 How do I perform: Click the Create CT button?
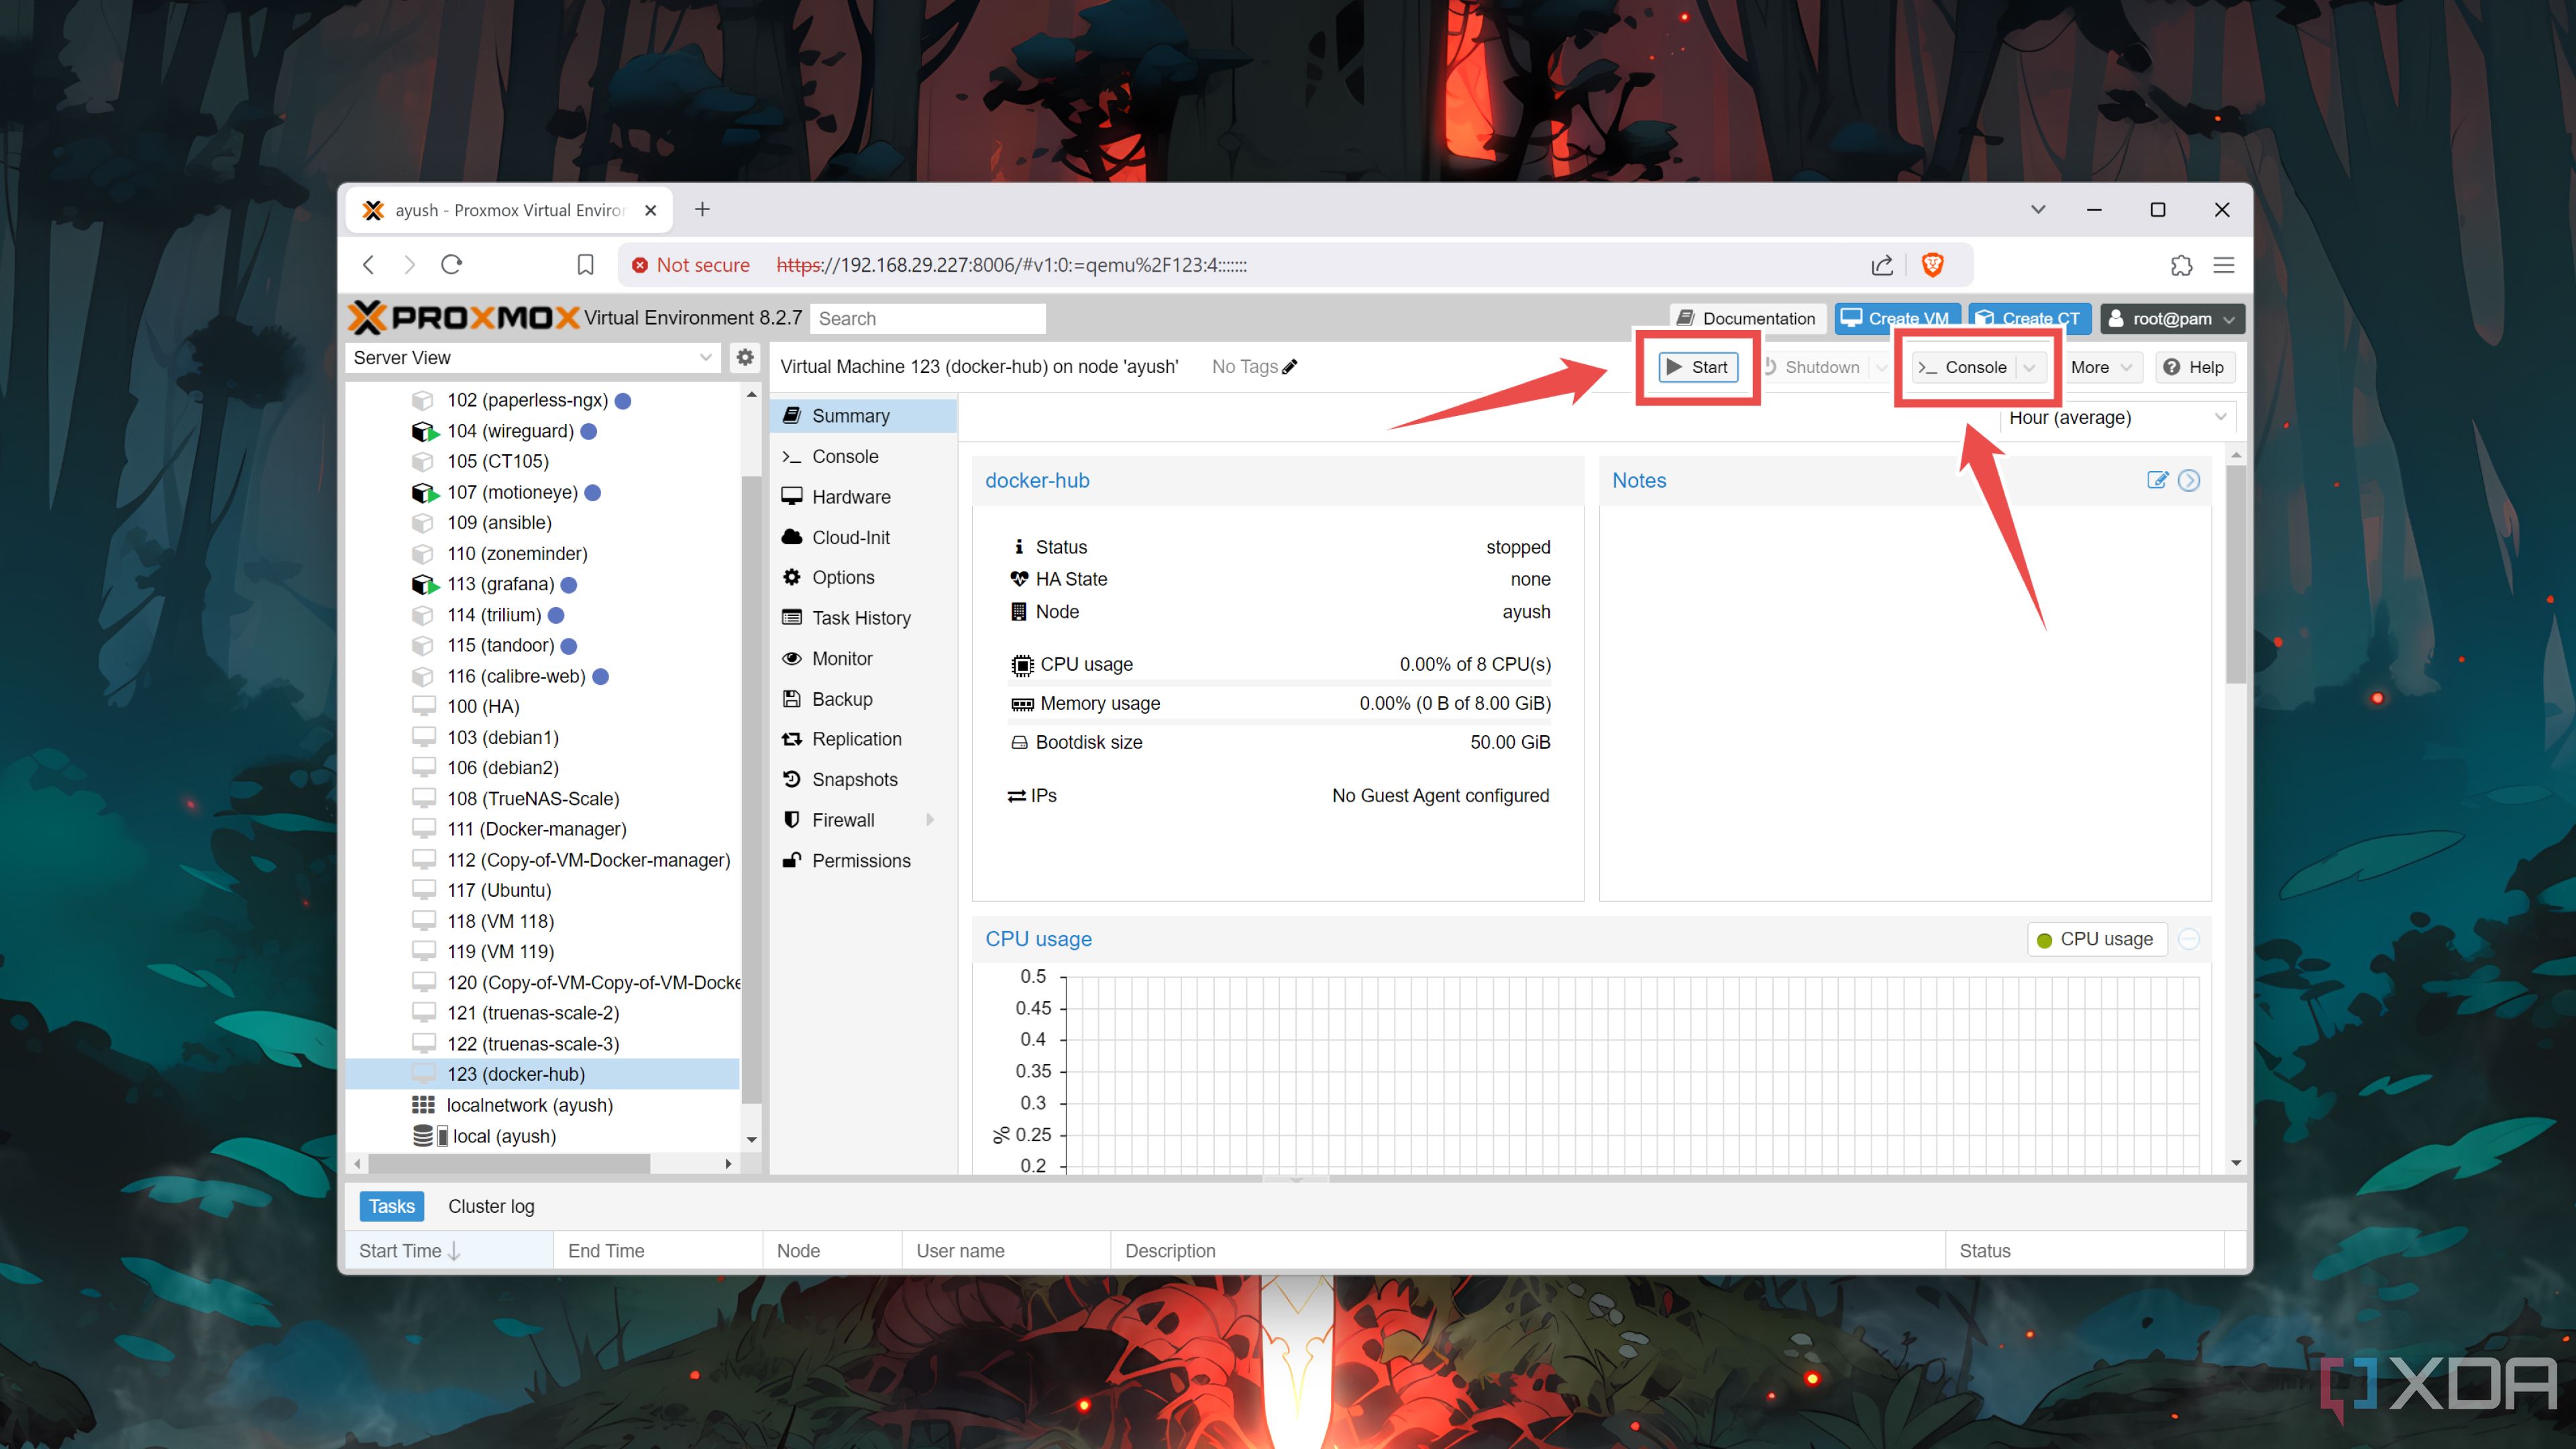(2028, 318)
